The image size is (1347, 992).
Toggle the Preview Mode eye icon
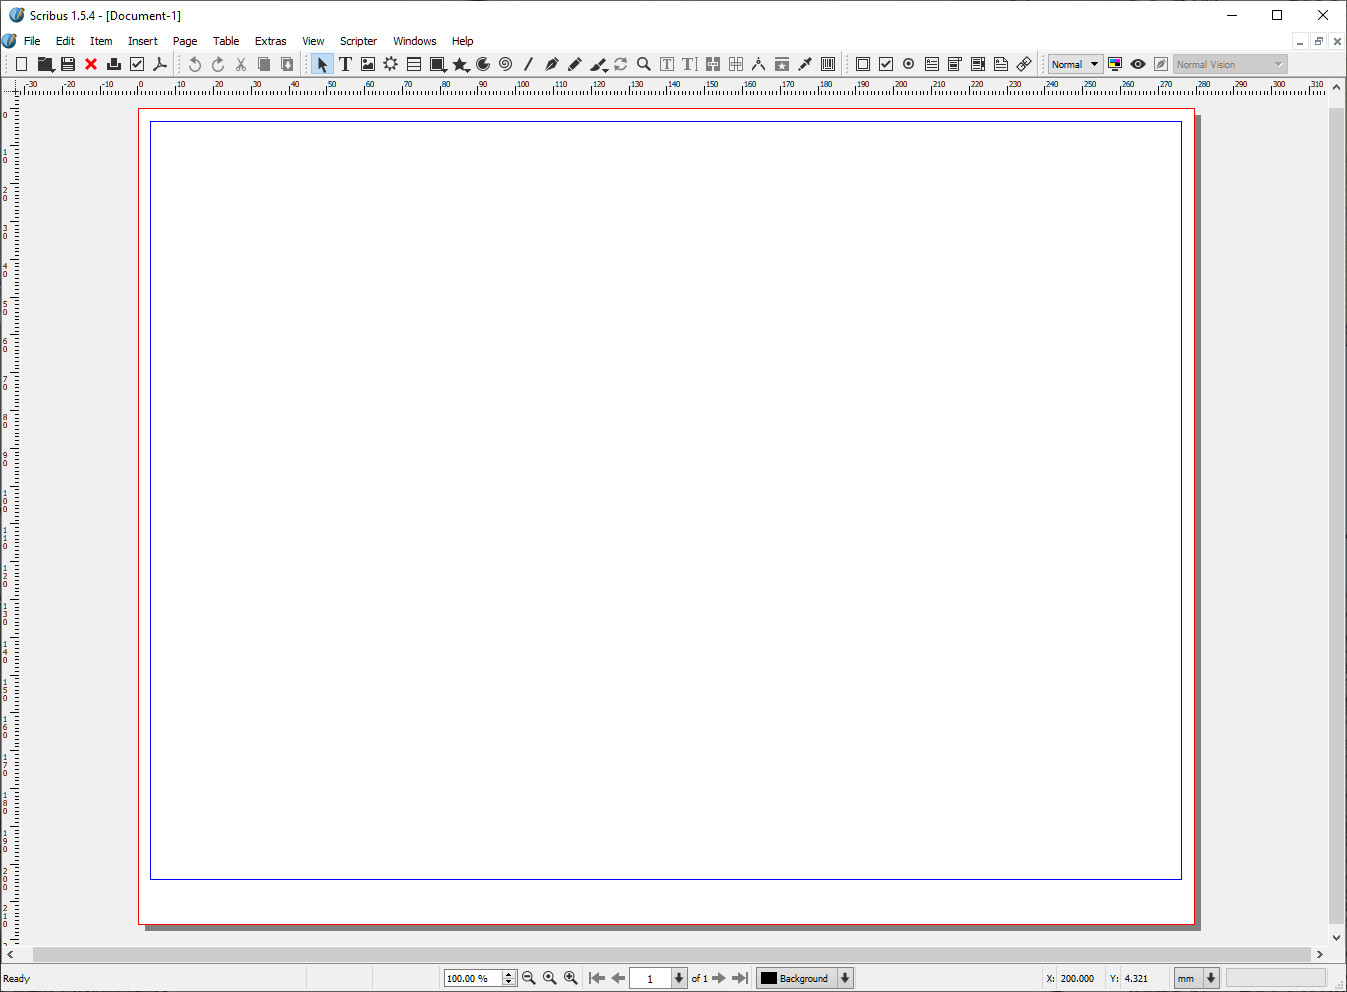pyautogui.click(x=1138, y=64)
